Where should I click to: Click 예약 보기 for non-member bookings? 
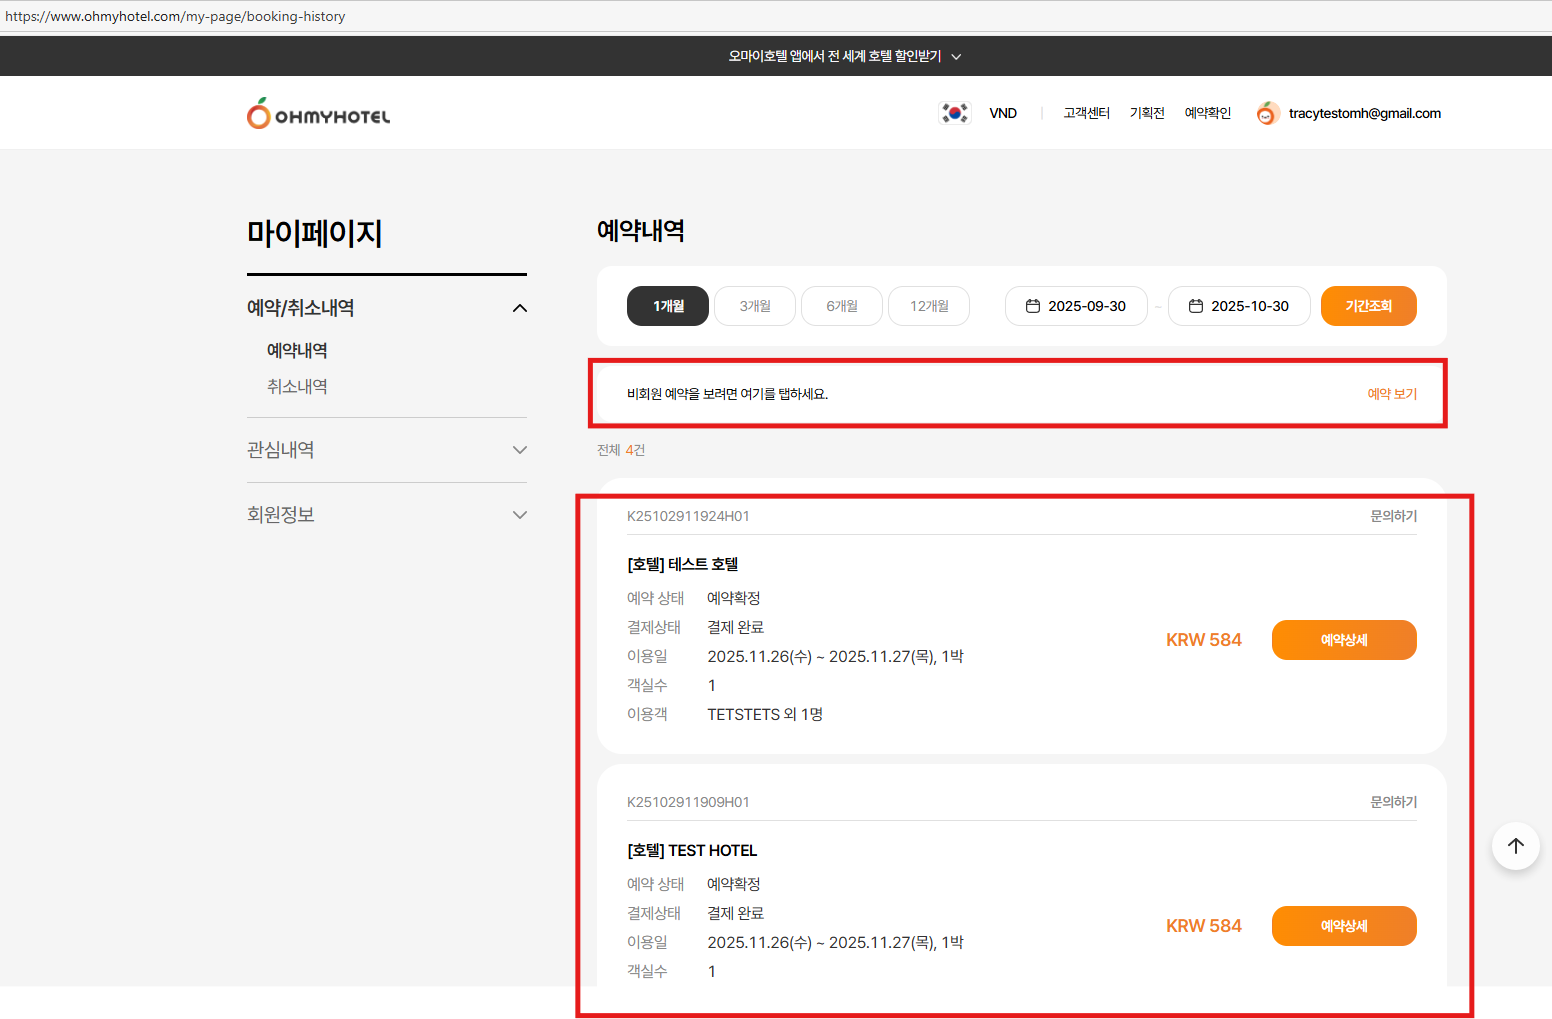pos(1392,394)
